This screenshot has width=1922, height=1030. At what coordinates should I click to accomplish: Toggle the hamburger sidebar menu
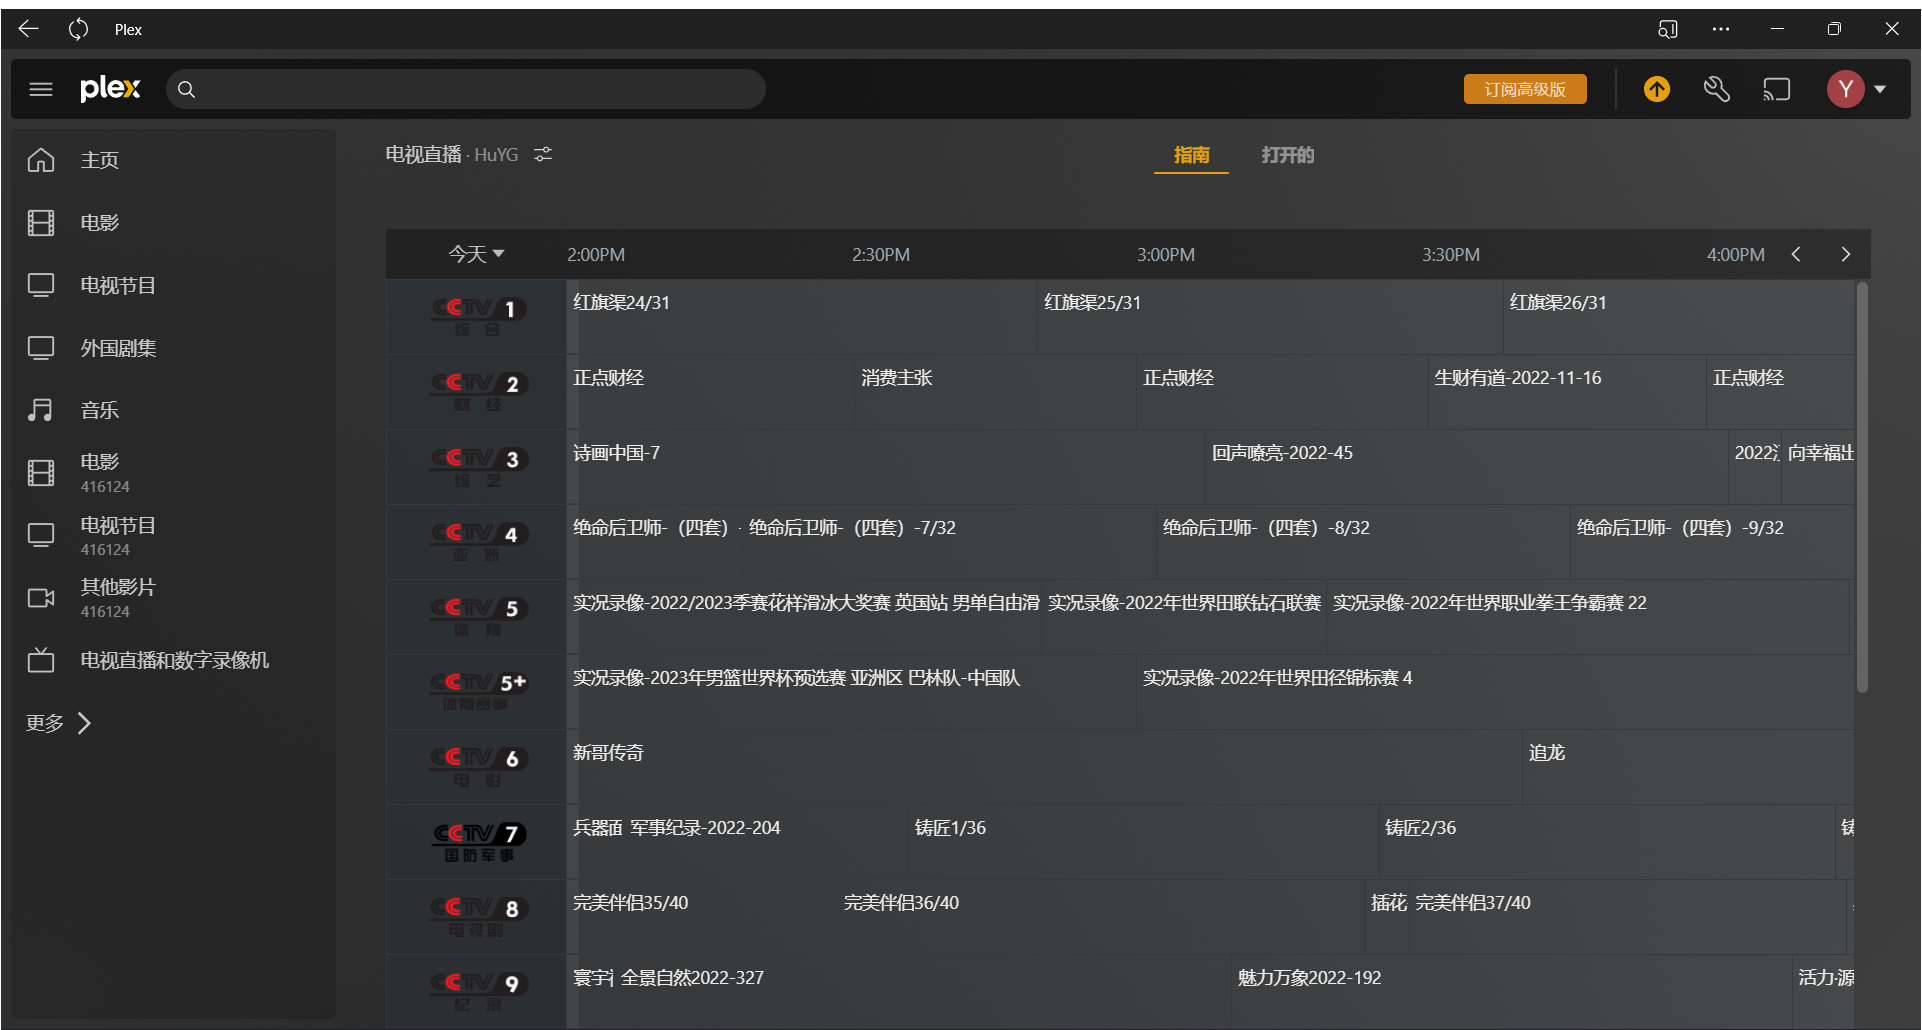(41, 90)
